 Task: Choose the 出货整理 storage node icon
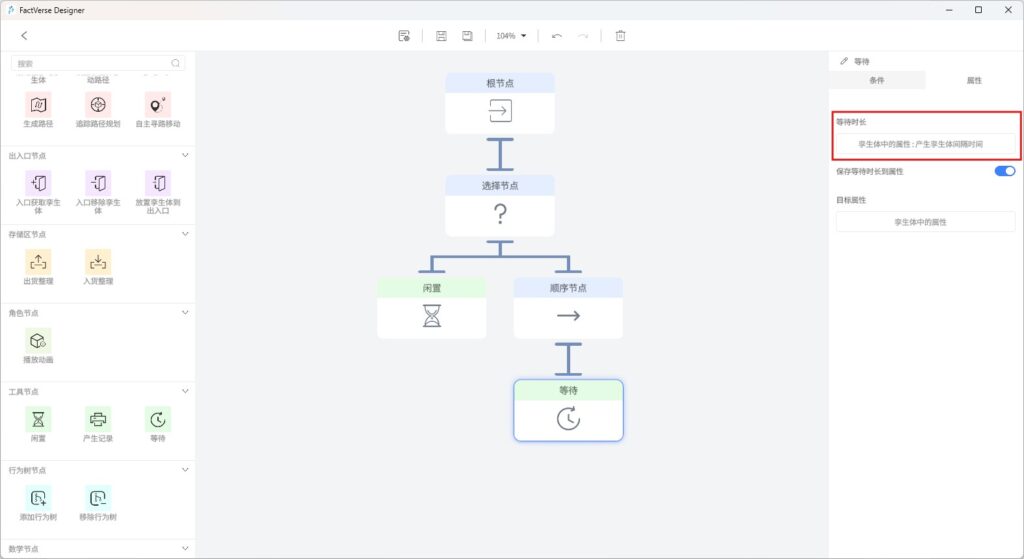tap(38, 262)
